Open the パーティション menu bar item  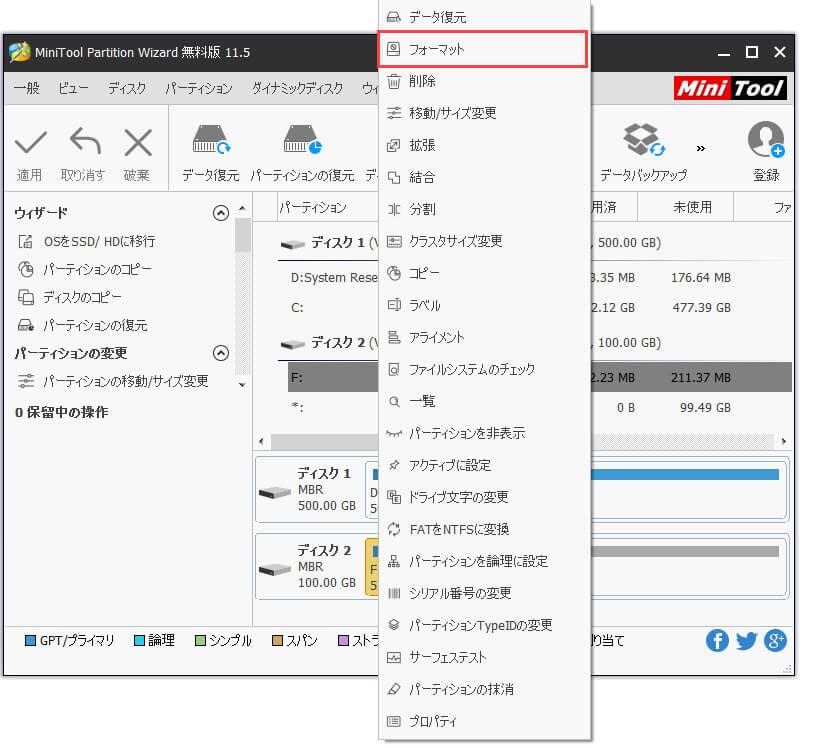pos(199,88)
